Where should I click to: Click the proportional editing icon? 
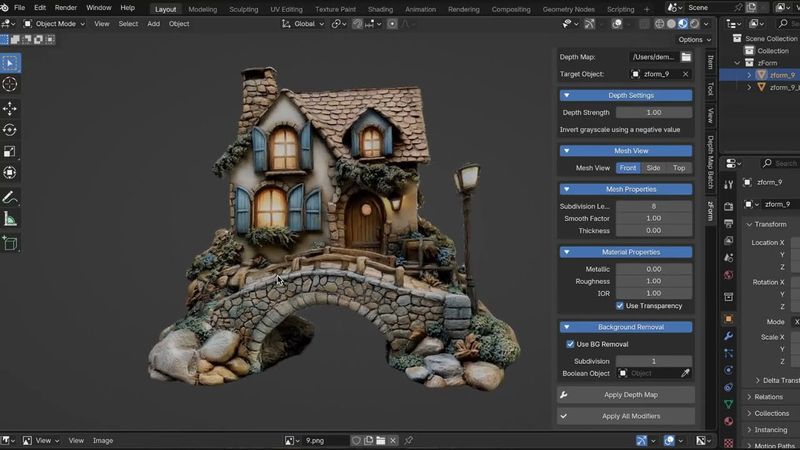[392, 23]
